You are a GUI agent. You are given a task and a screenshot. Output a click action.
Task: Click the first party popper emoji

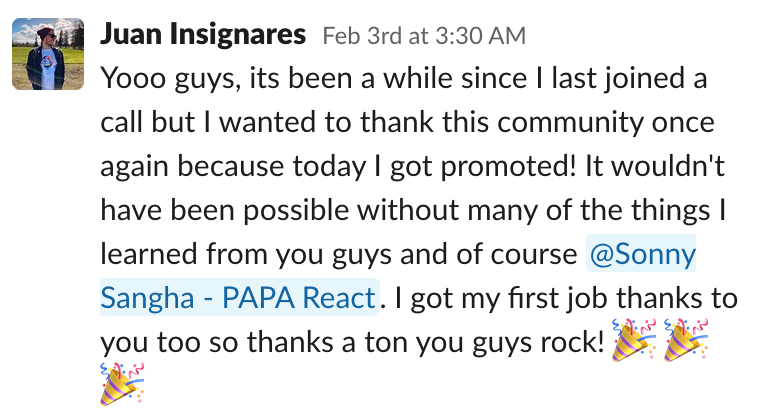click(x=634, y=341)
